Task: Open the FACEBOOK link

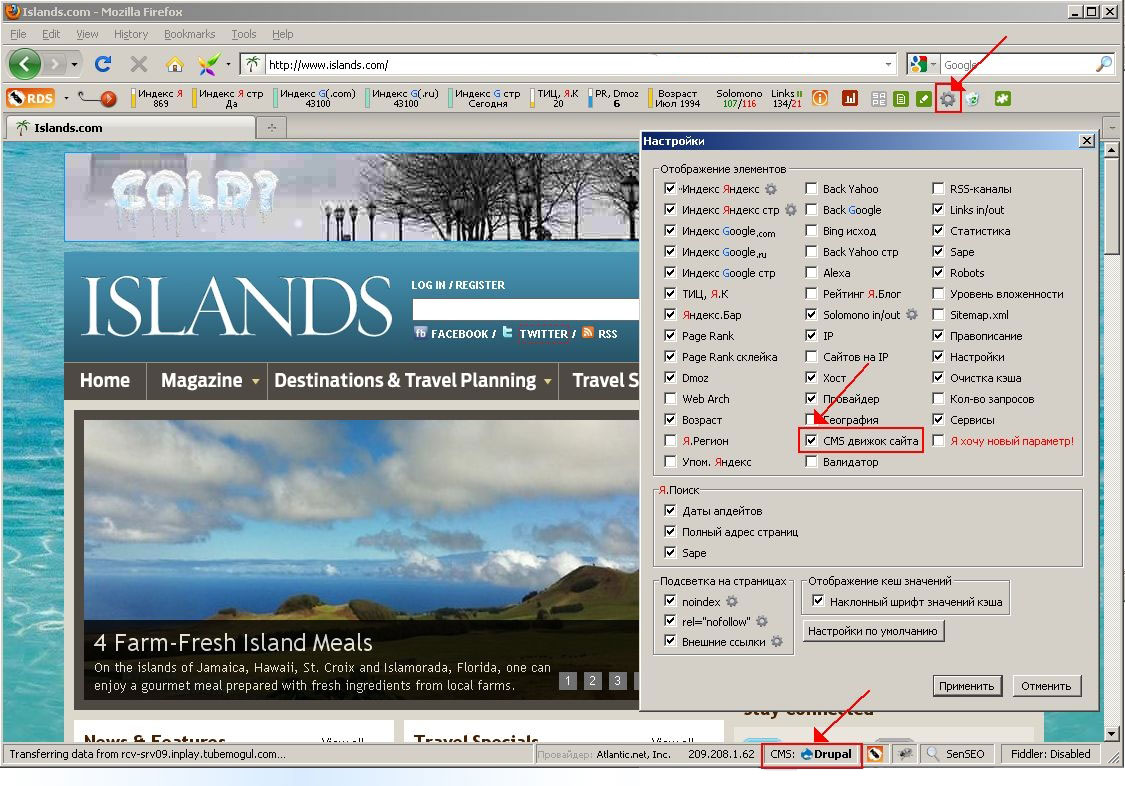Action: pyautogui.click(x=459, y=334)
